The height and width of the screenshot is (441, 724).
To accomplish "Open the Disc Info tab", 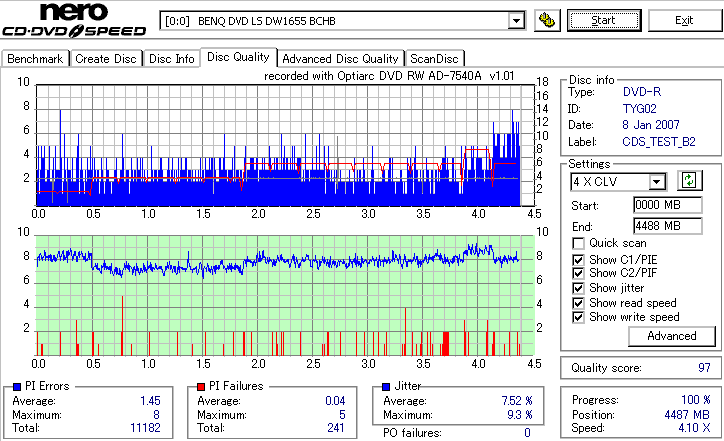I will pos(171,59).
